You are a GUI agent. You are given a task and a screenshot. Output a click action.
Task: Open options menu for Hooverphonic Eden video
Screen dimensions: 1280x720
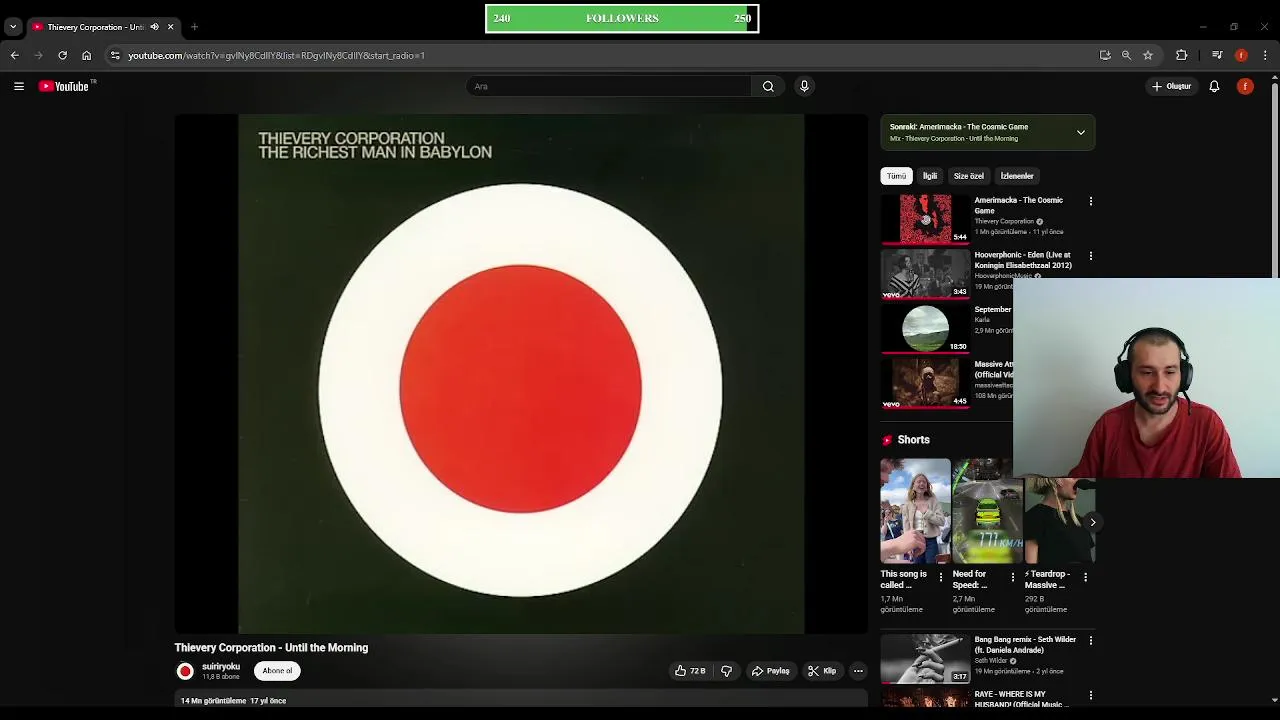pos(1091,256)
